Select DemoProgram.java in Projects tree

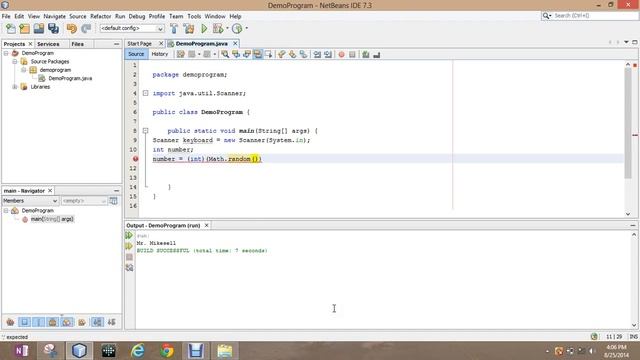pos(70,78)
